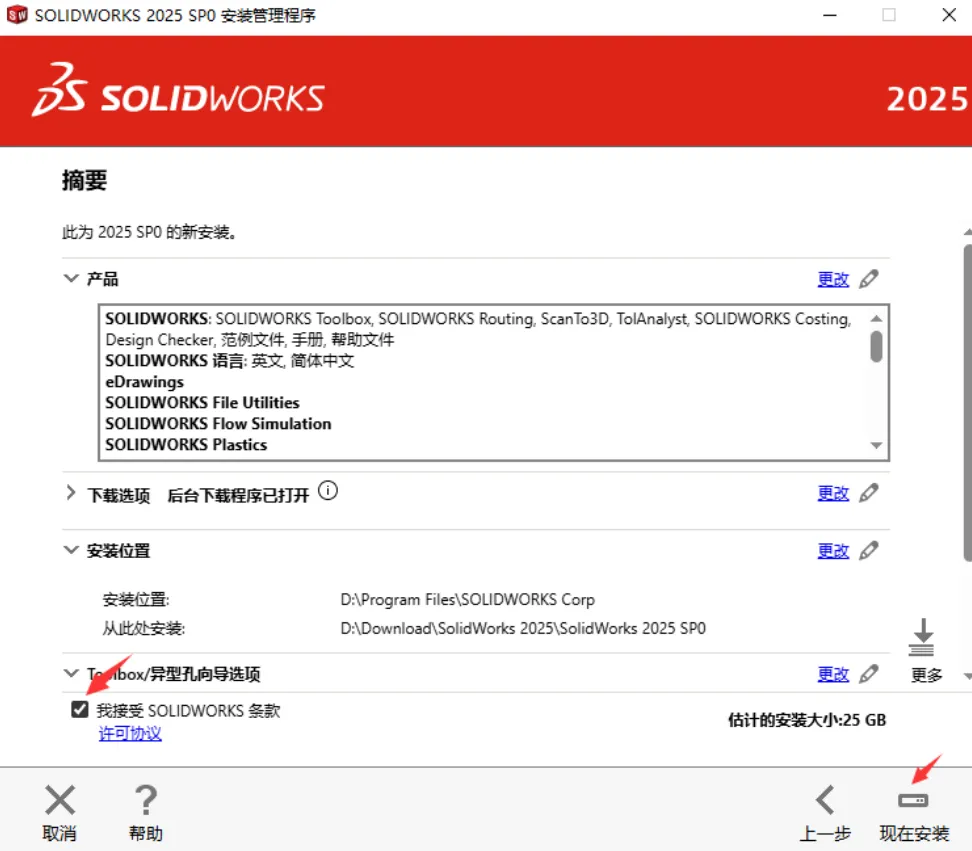Click 此为 2025 SP0 的新安装 text
972x851 pixels.
pos(149,232)
